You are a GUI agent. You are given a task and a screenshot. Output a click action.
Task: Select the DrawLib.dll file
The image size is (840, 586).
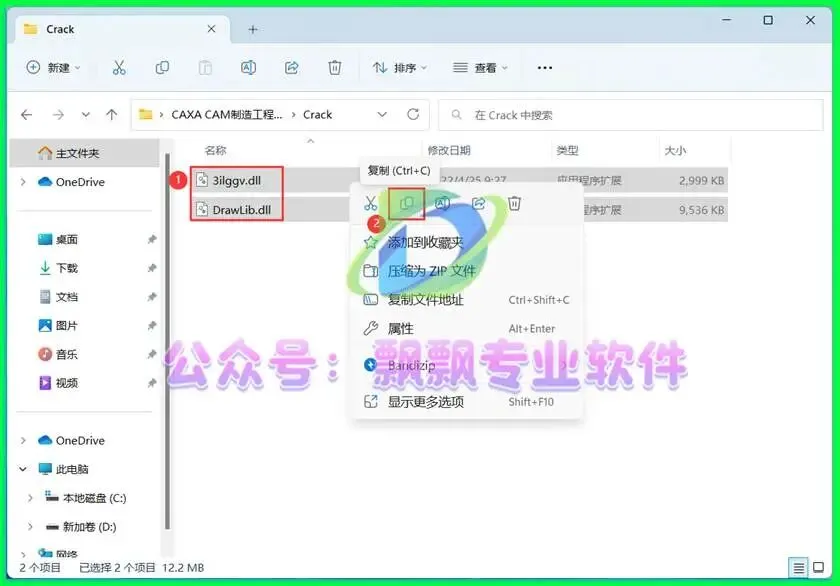tap(241, 209)
